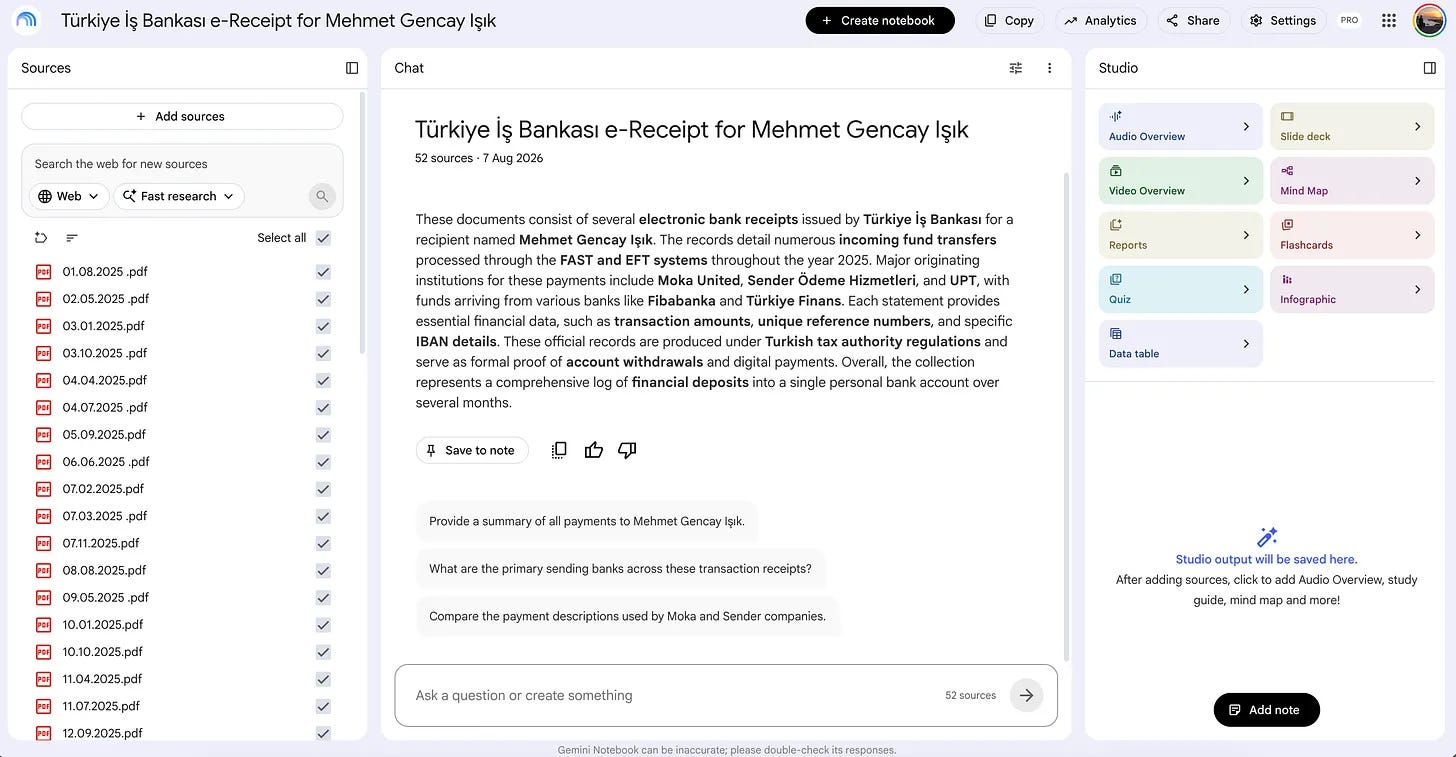Open the Fast research mode dropdown
The width and height of the screenshot is (1456, 757).
179,196
